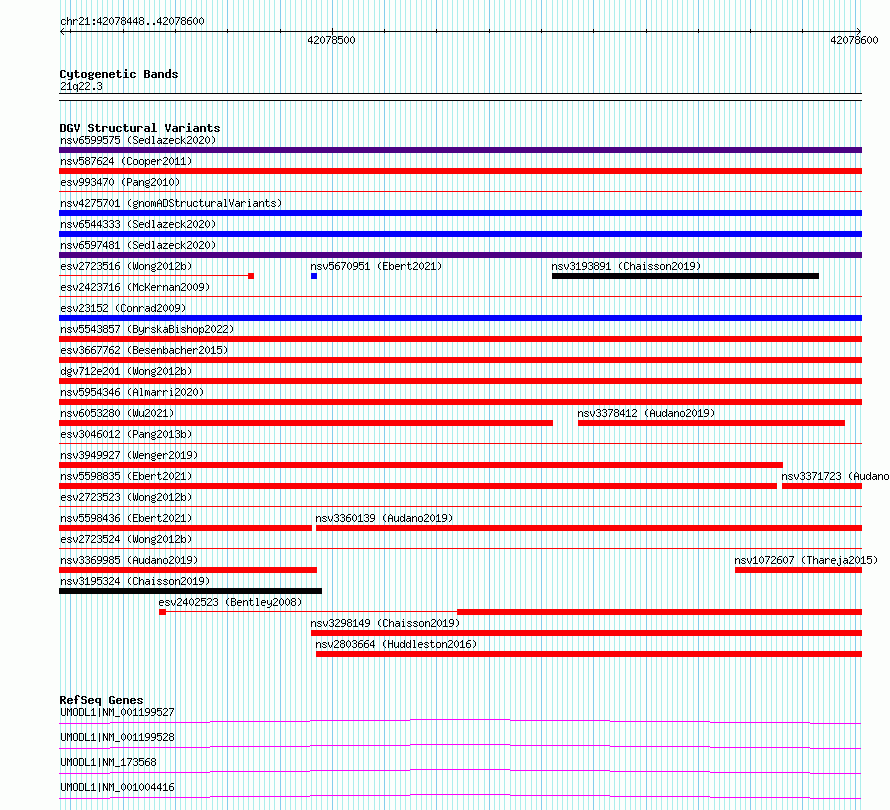Click the blue nsv4275701 gnomAD bar
Screen dimensions: 890x810
click(460, 213)
